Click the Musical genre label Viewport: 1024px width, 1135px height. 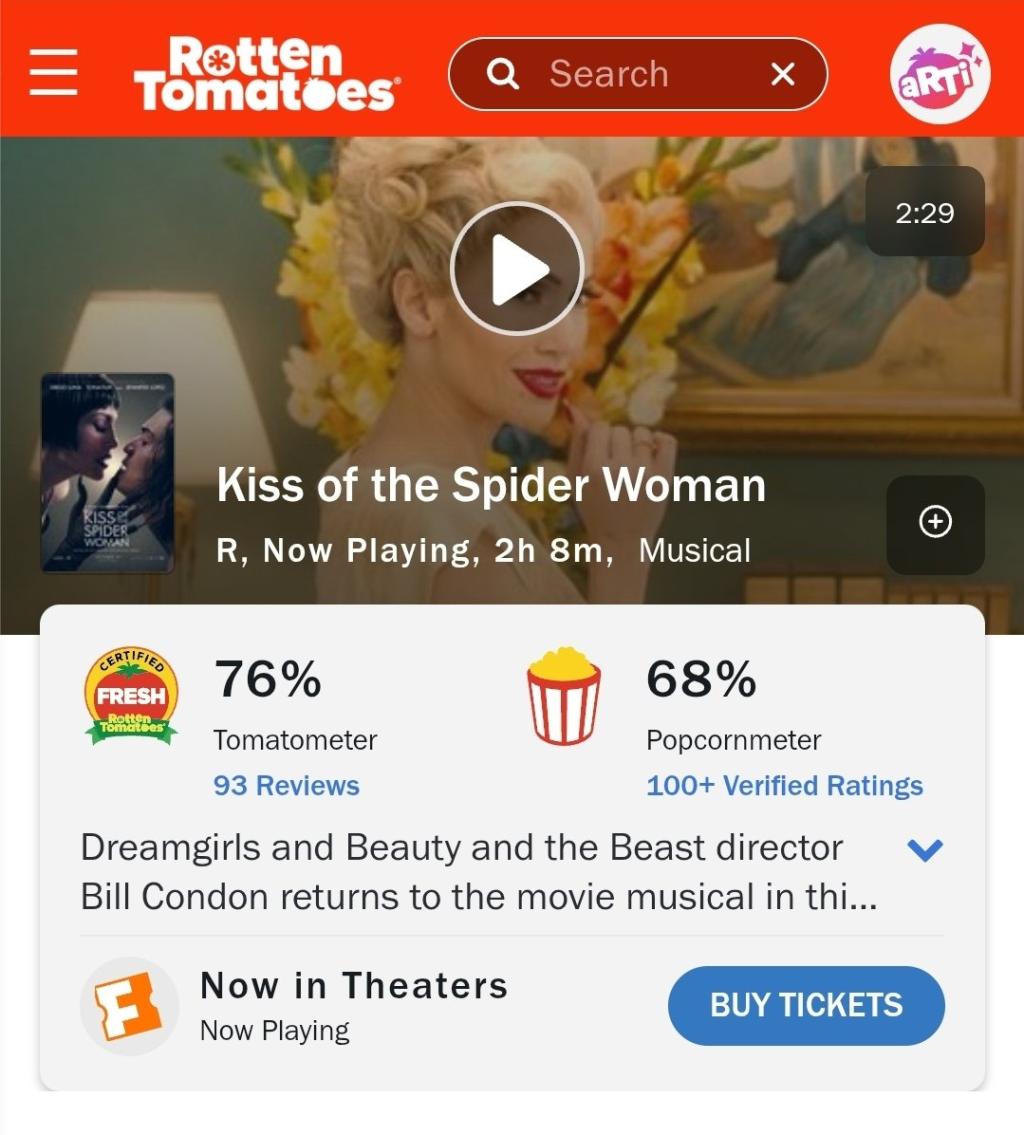click(x=695, y=551)
